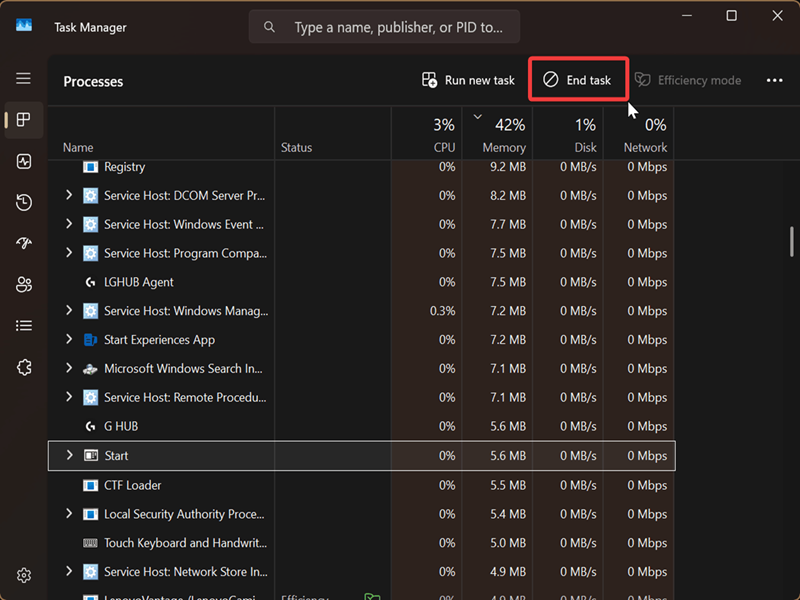The image size is (800, 600).
Task: Click the Service Host: Network Store gear icon
Action: point(90,572)
